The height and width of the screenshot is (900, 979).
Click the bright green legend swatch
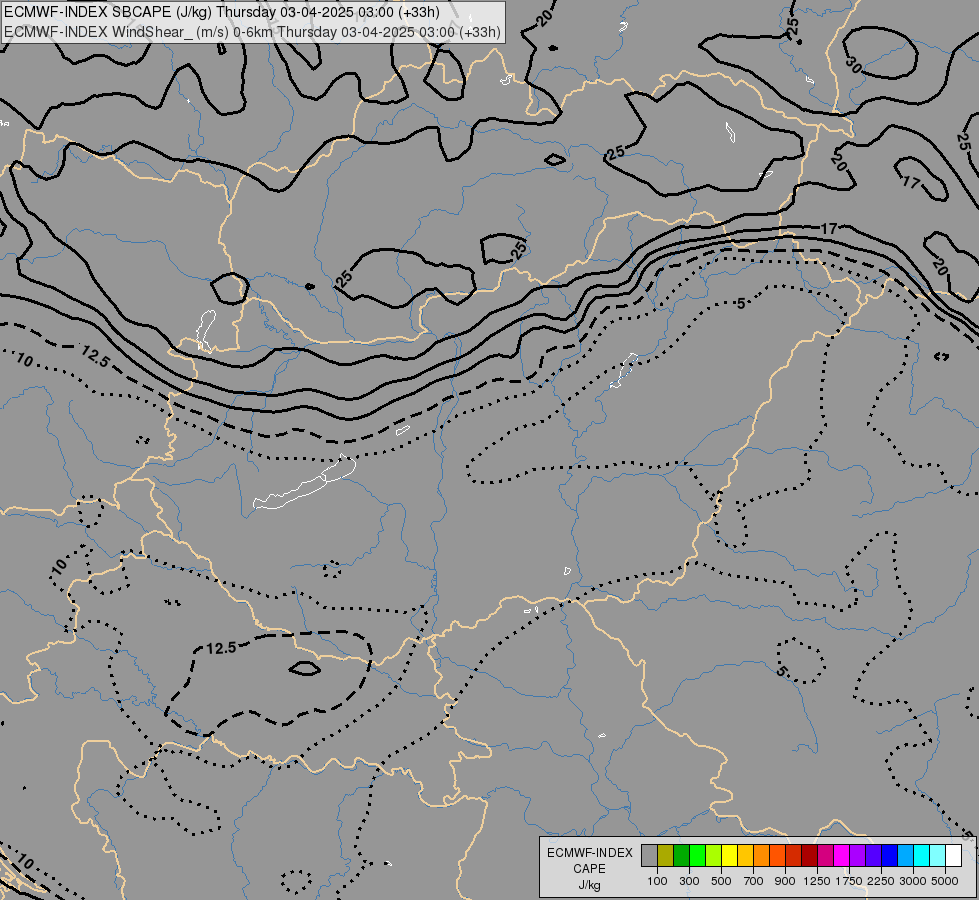pos(697,855)
